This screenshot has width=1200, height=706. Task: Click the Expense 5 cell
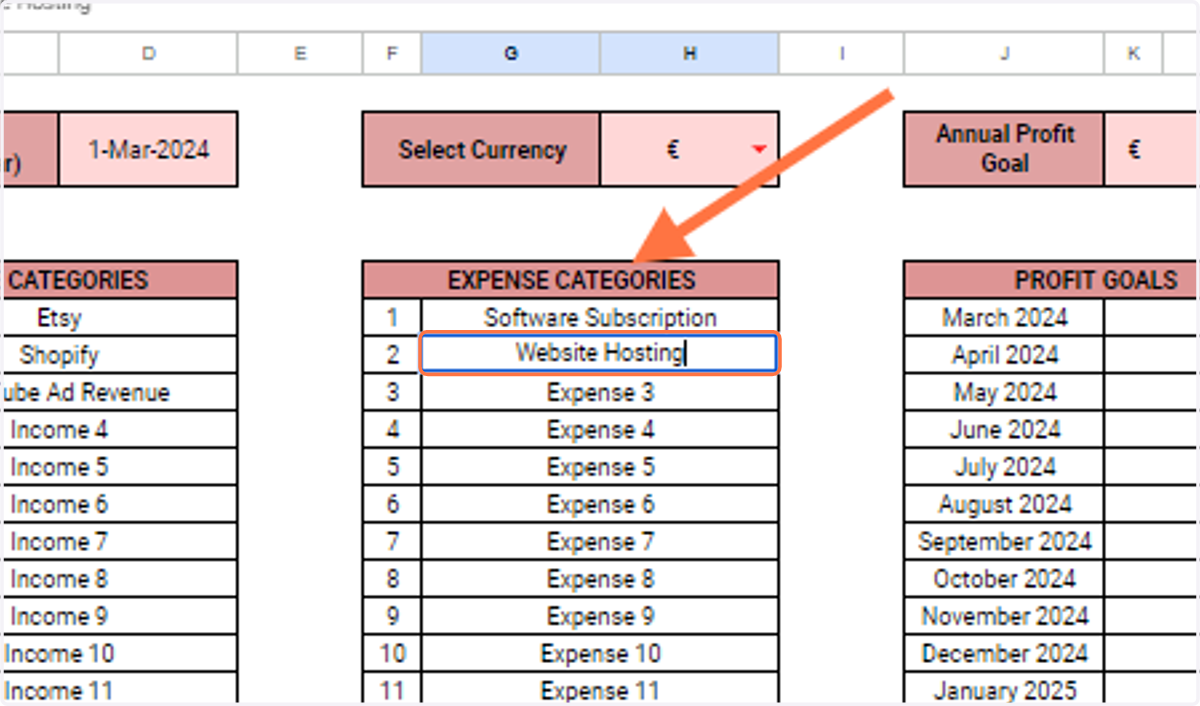point(600,466)
